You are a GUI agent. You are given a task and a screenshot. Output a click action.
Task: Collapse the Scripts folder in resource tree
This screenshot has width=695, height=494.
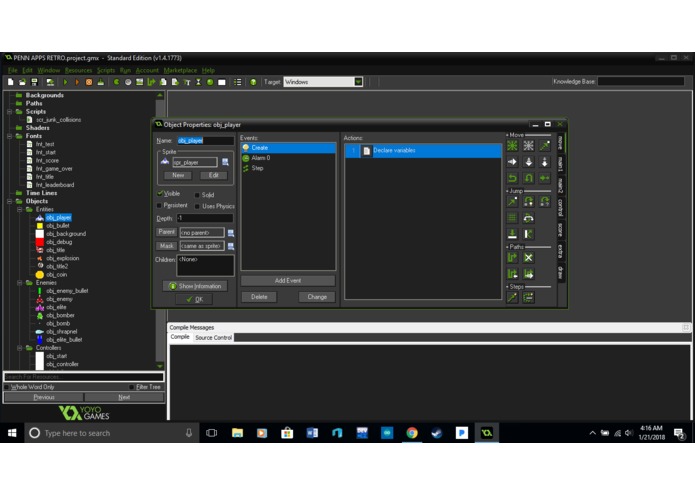9,112
